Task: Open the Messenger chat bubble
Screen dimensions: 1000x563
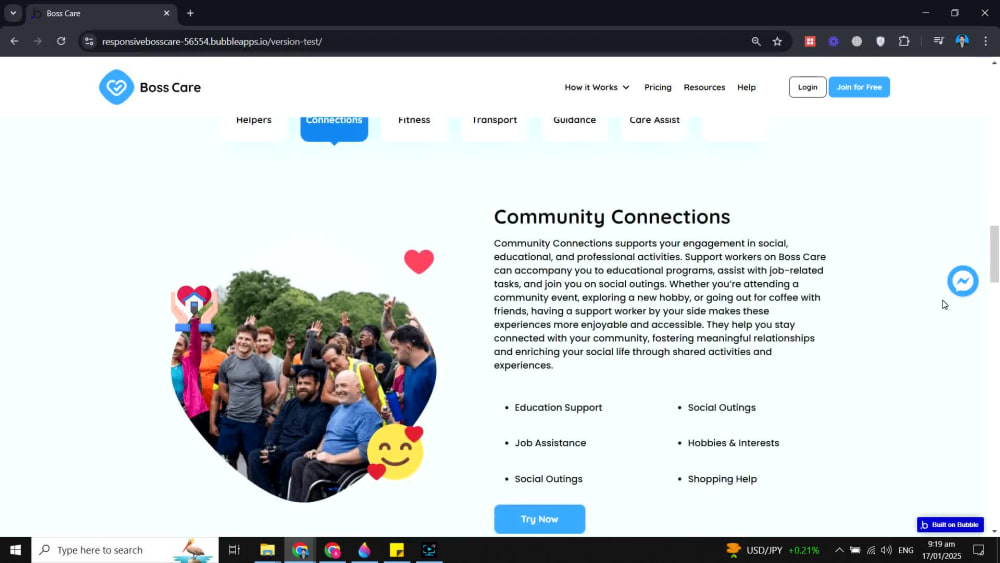Action: click(x=962, y=281)
